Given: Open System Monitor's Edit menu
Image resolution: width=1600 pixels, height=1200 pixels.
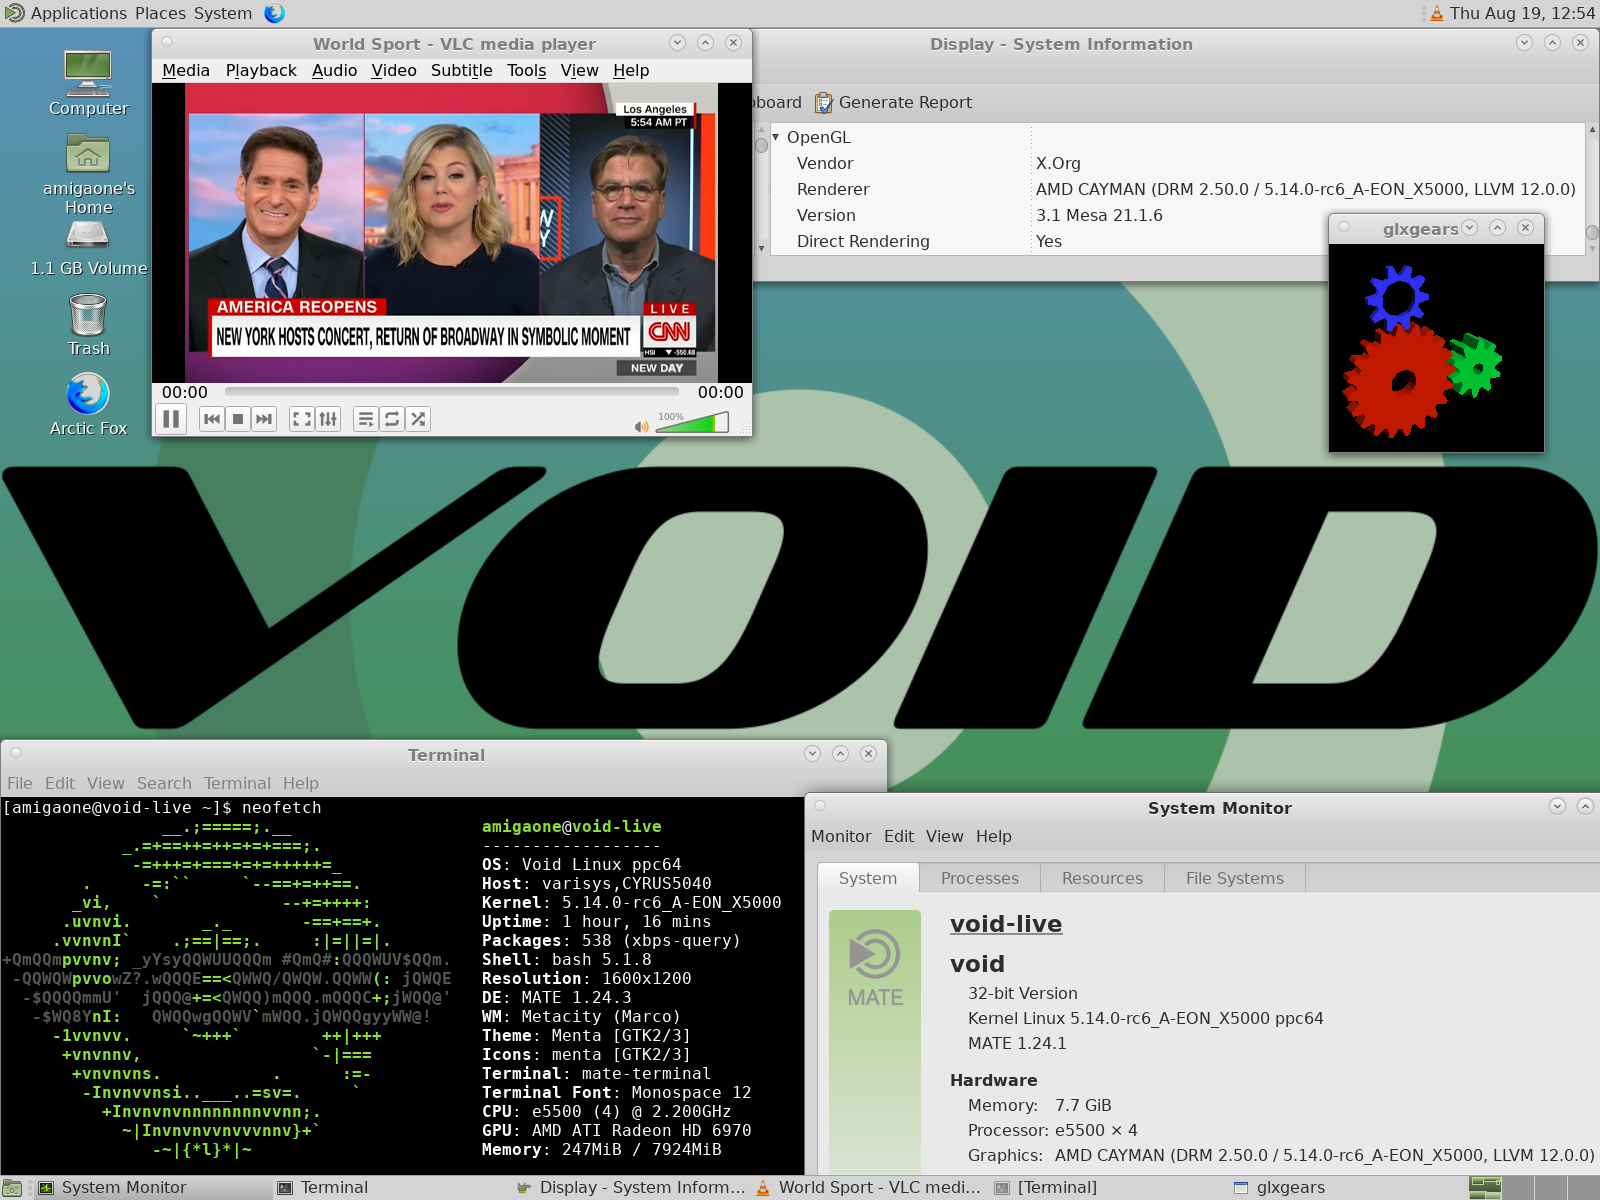Looking at the screenshot, I should tap(899, 836).
